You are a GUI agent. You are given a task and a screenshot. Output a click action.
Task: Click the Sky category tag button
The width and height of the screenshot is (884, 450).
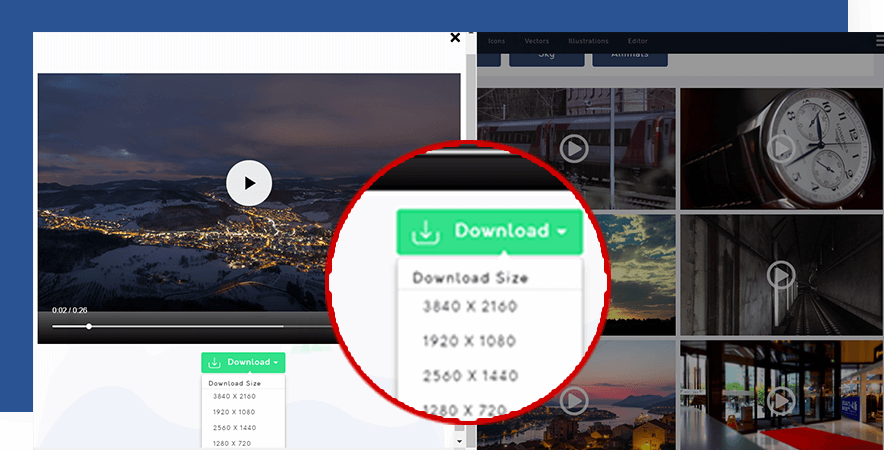546,56
